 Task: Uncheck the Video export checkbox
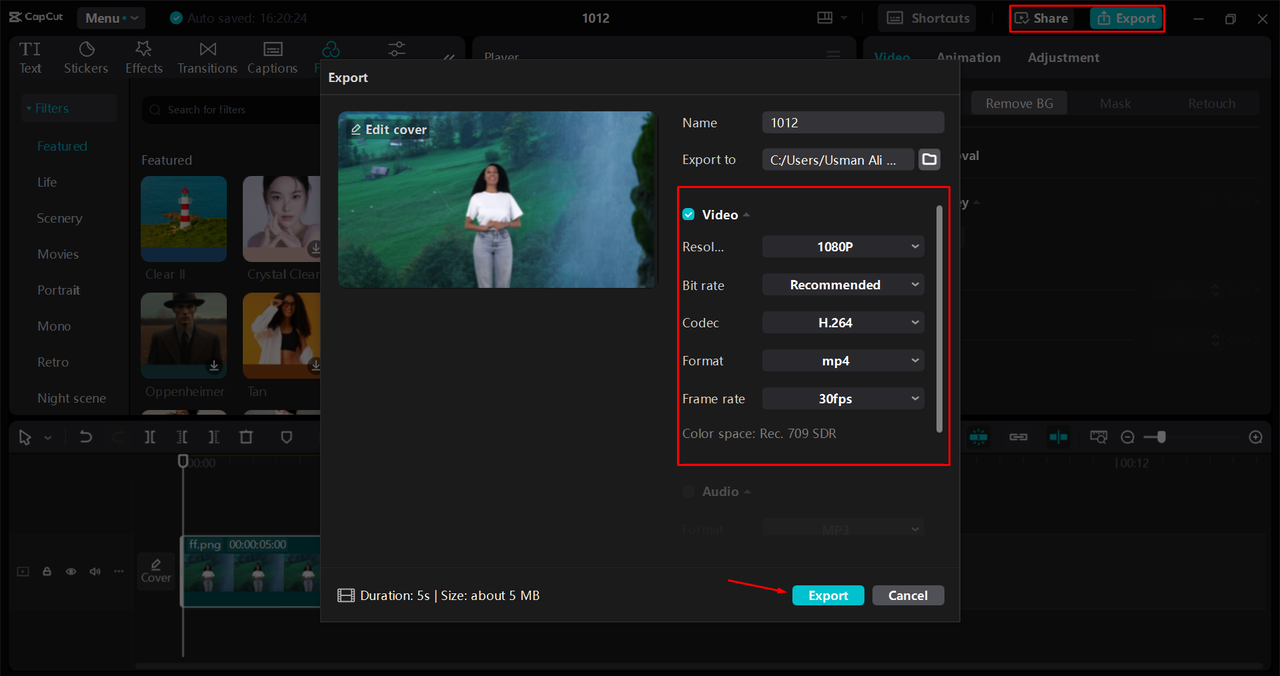(688, 215)
